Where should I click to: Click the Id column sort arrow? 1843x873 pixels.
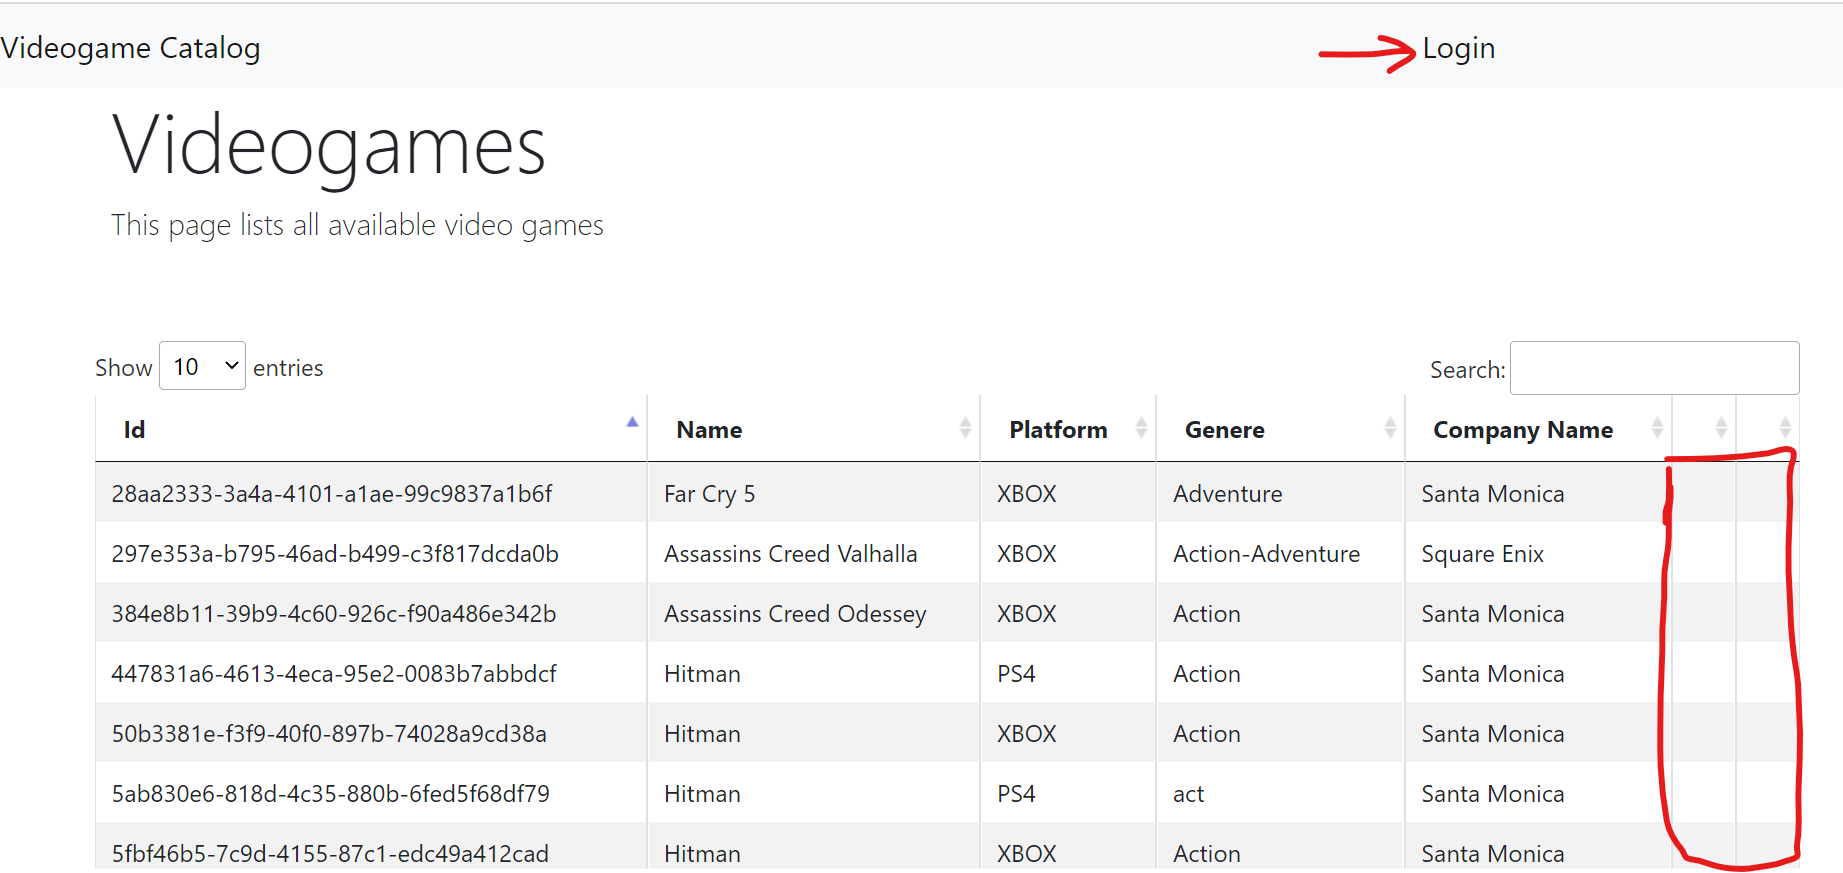point(632,423)
